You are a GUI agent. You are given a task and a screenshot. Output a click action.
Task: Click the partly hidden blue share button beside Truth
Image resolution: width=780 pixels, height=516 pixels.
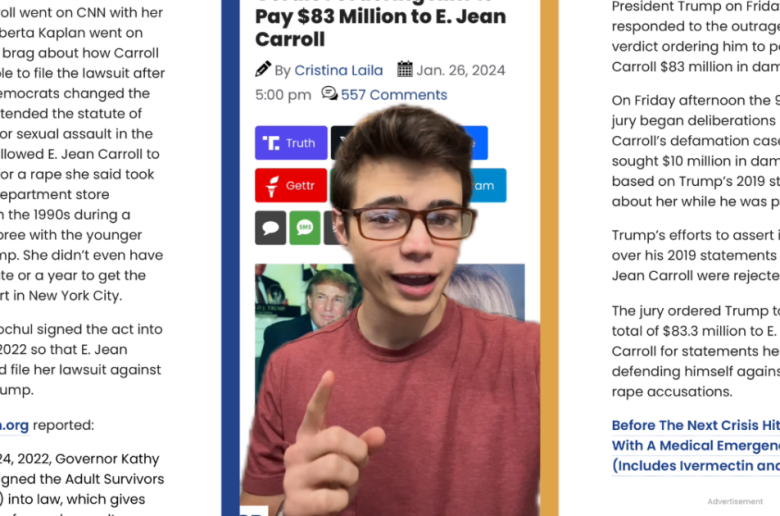(478, 143)
